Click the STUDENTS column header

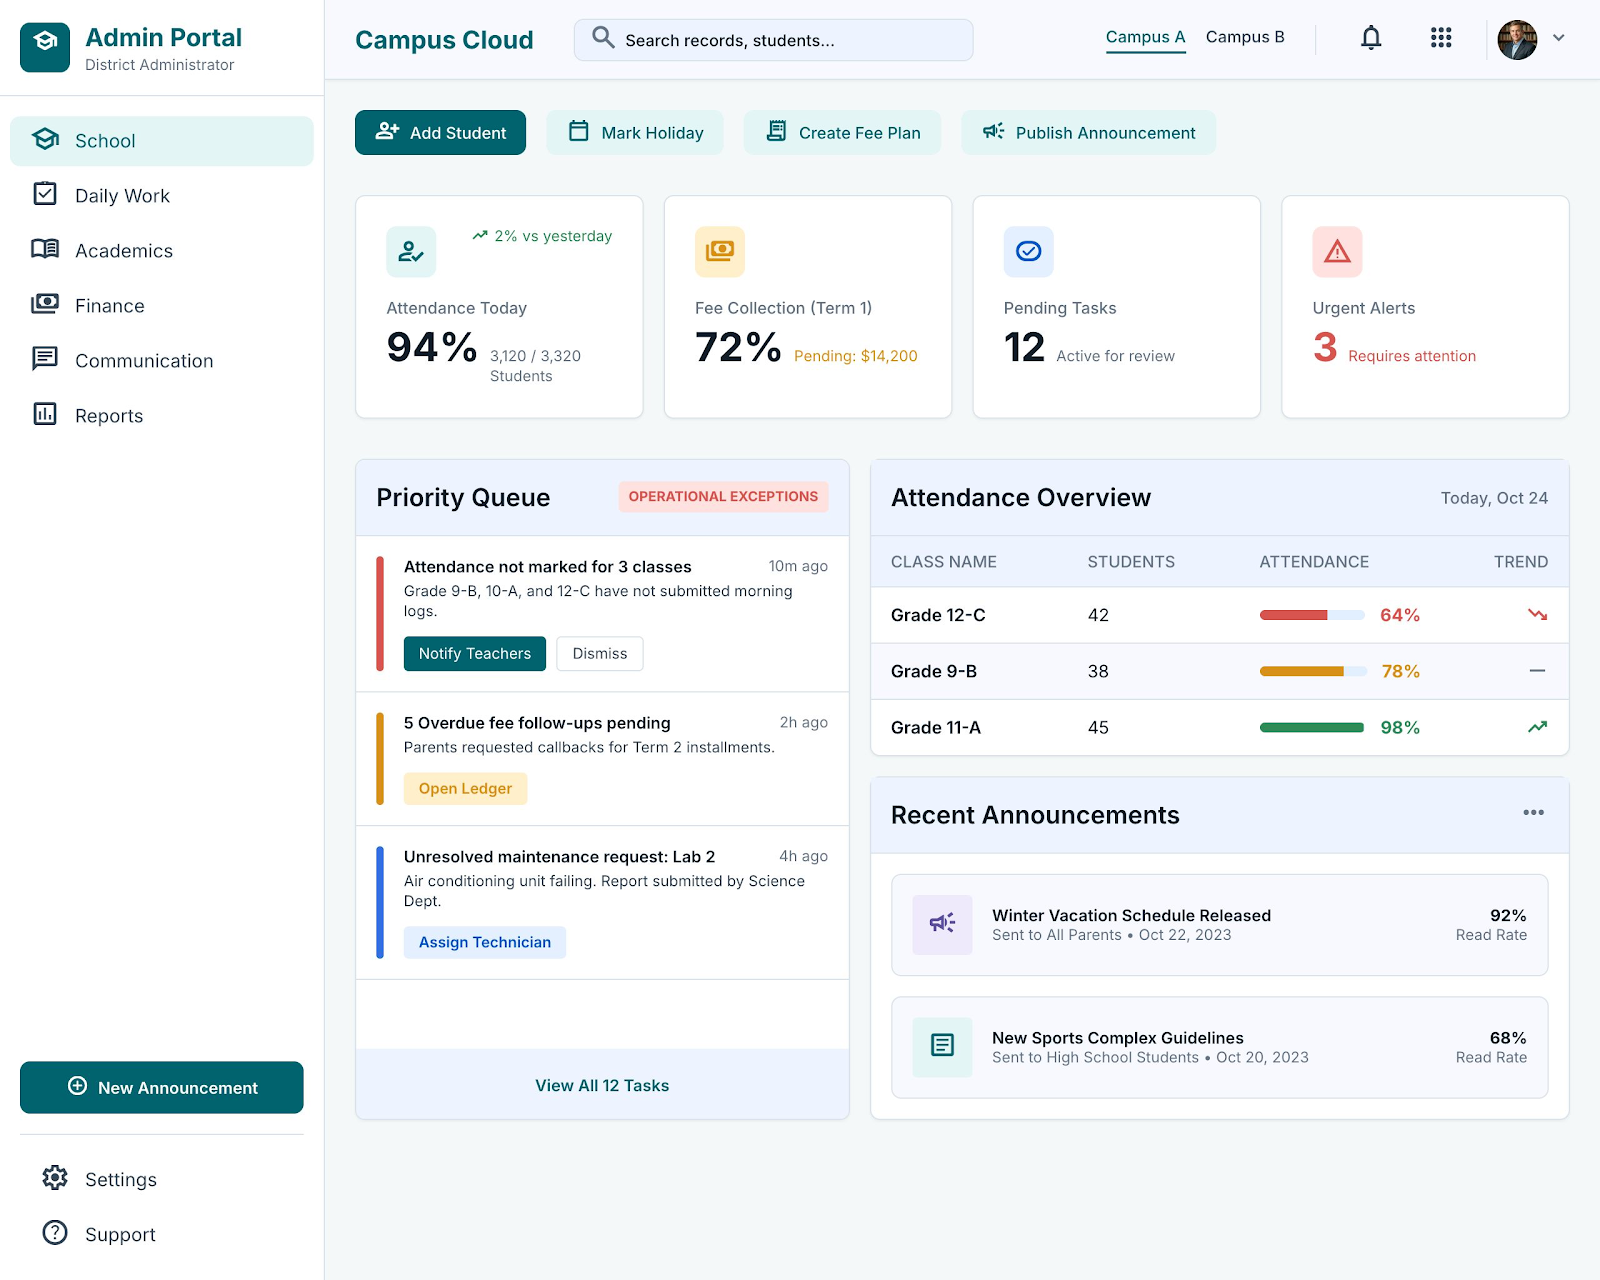1131,562
